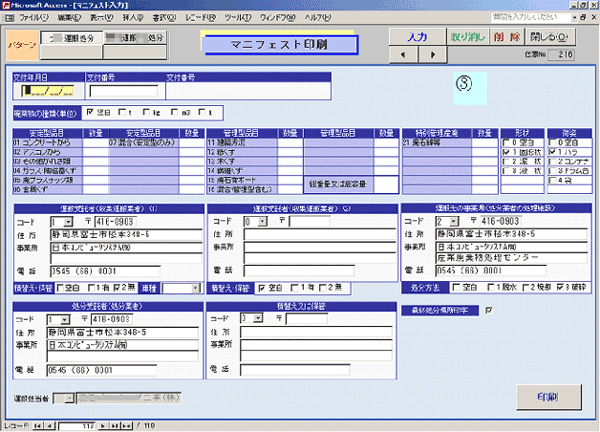
Task: Go to previous slip with left arrow button
Action: point(403,55)
